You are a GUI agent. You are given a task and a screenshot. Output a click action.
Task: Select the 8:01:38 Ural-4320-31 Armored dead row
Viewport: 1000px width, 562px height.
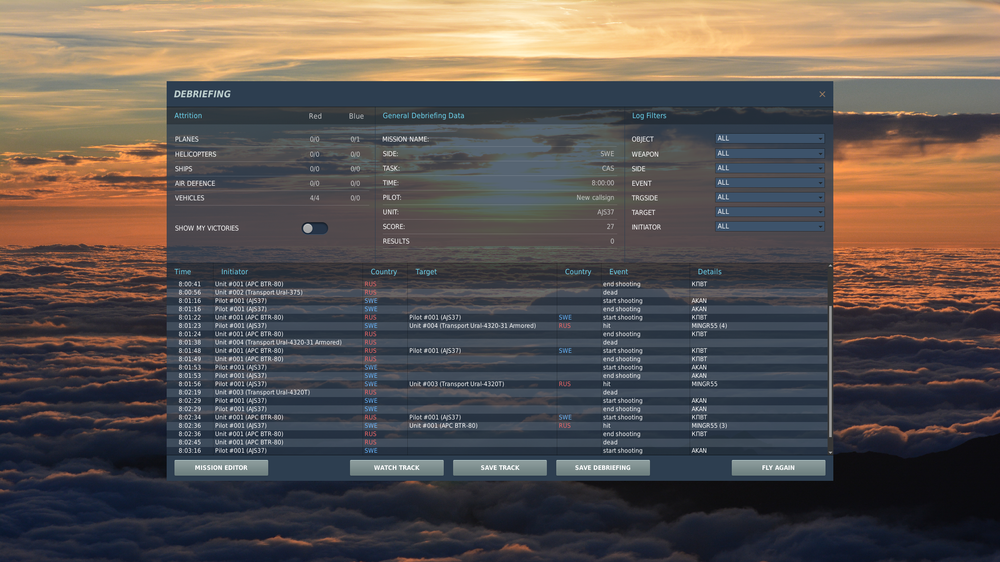click(x=499, y=342)
